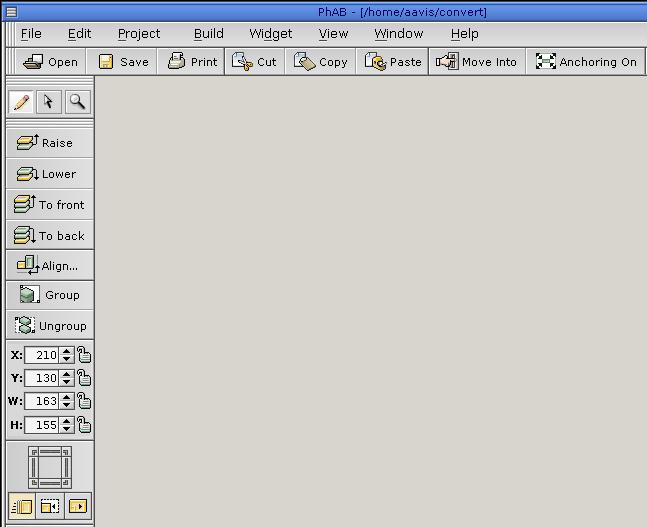
Task: Click the W value stepper arrows
Action: pyautogui.click(x=67, y=401)
